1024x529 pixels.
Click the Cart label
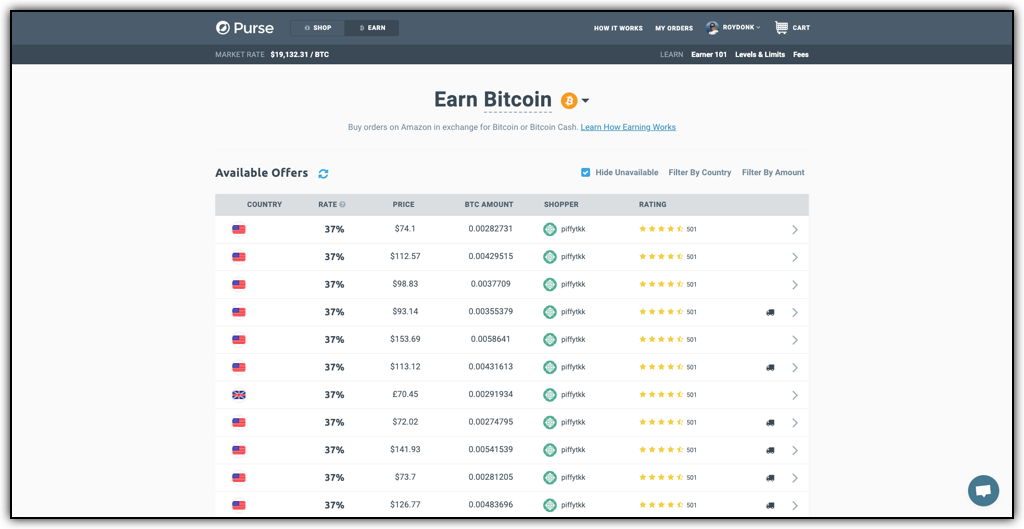(x=801, y=28)
